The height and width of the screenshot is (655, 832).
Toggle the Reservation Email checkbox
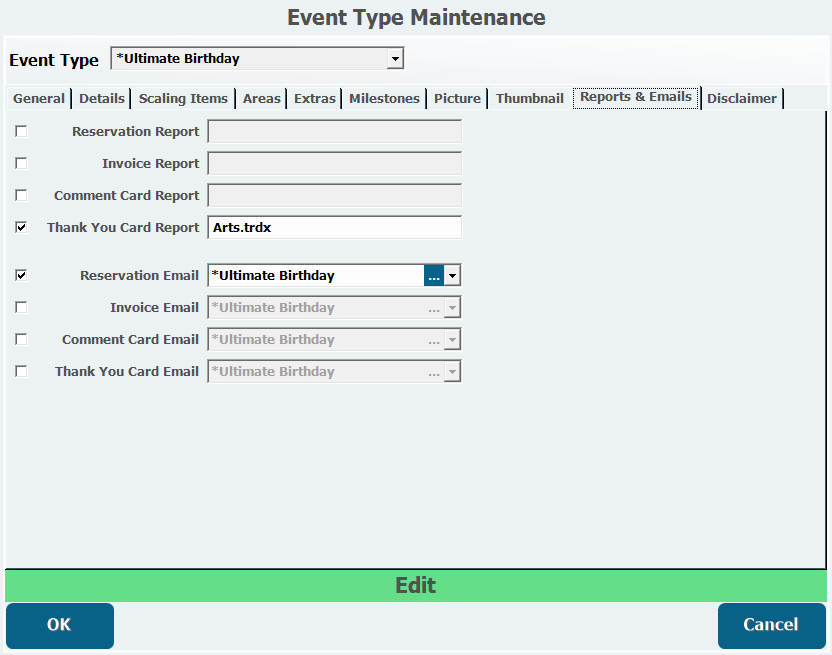[21, 275]
